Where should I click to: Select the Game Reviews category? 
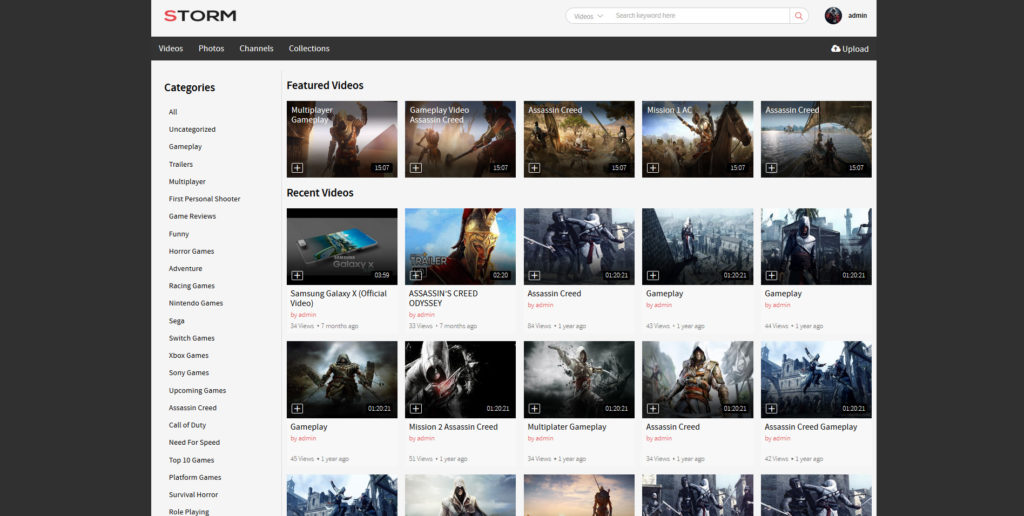192,216
